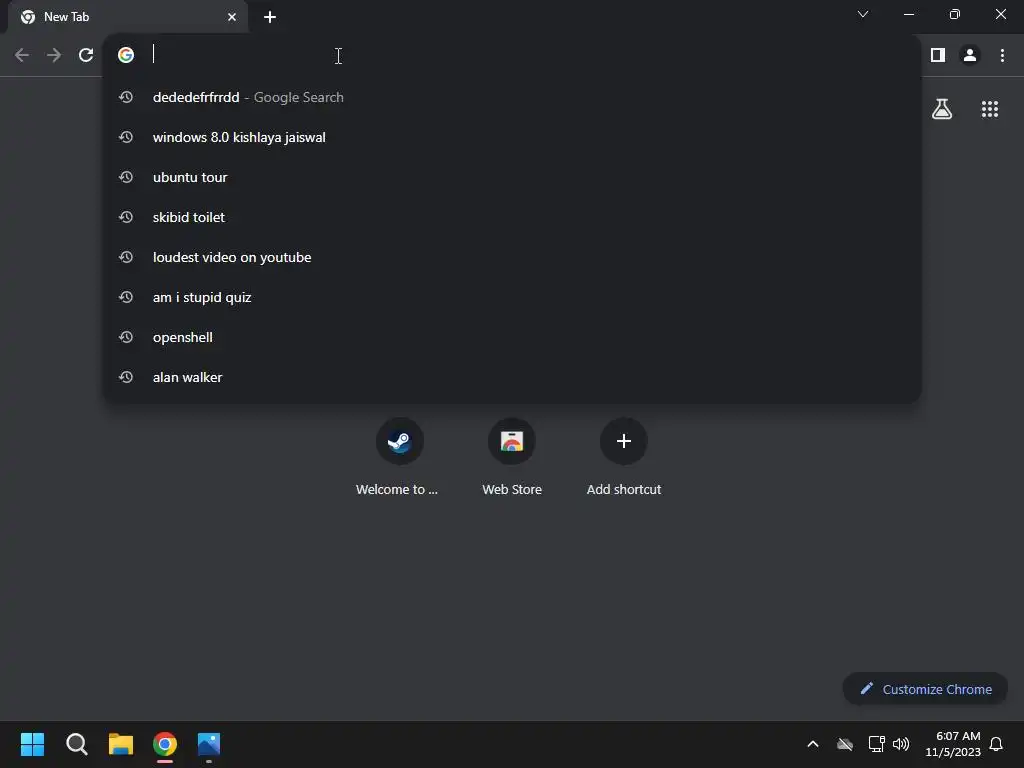Screen dimensions: 1024x768
Task: Open a new tab with the plus button
Action: tap(270, 17)
